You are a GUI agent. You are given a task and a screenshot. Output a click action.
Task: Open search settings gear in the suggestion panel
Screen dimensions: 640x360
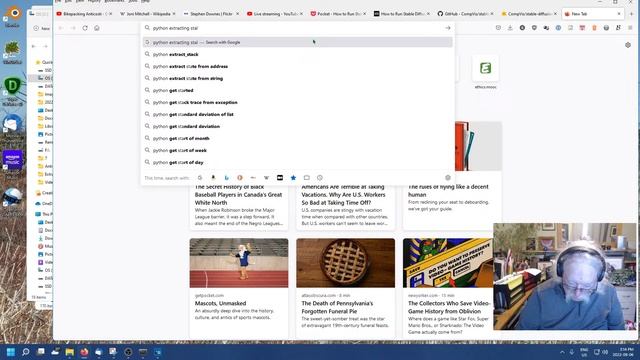click(x=448, y=178)
